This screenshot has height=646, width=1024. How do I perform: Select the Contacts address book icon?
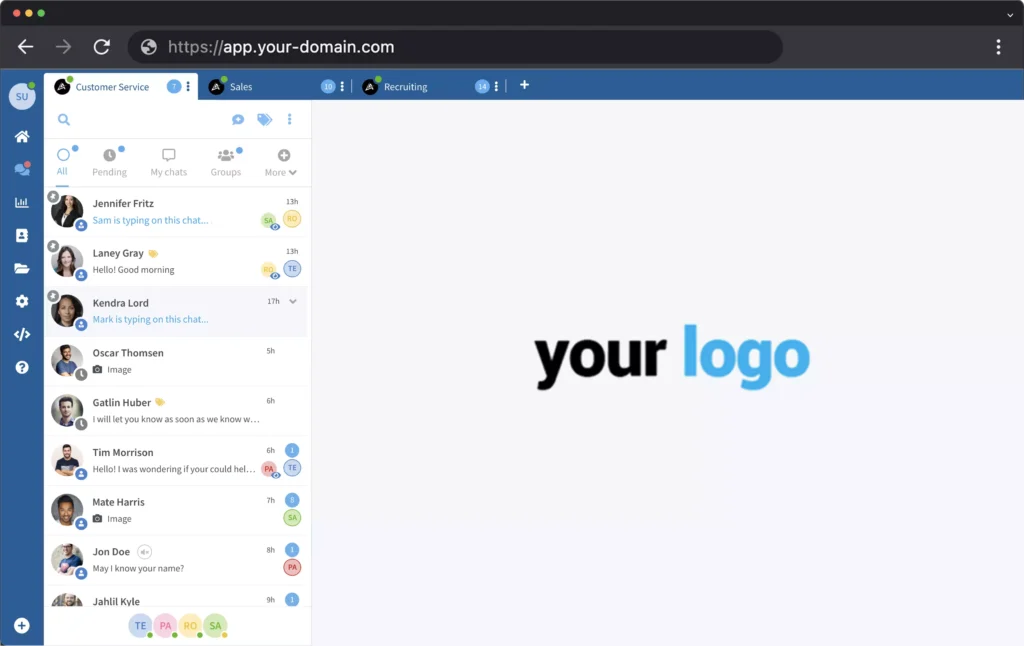21,235
